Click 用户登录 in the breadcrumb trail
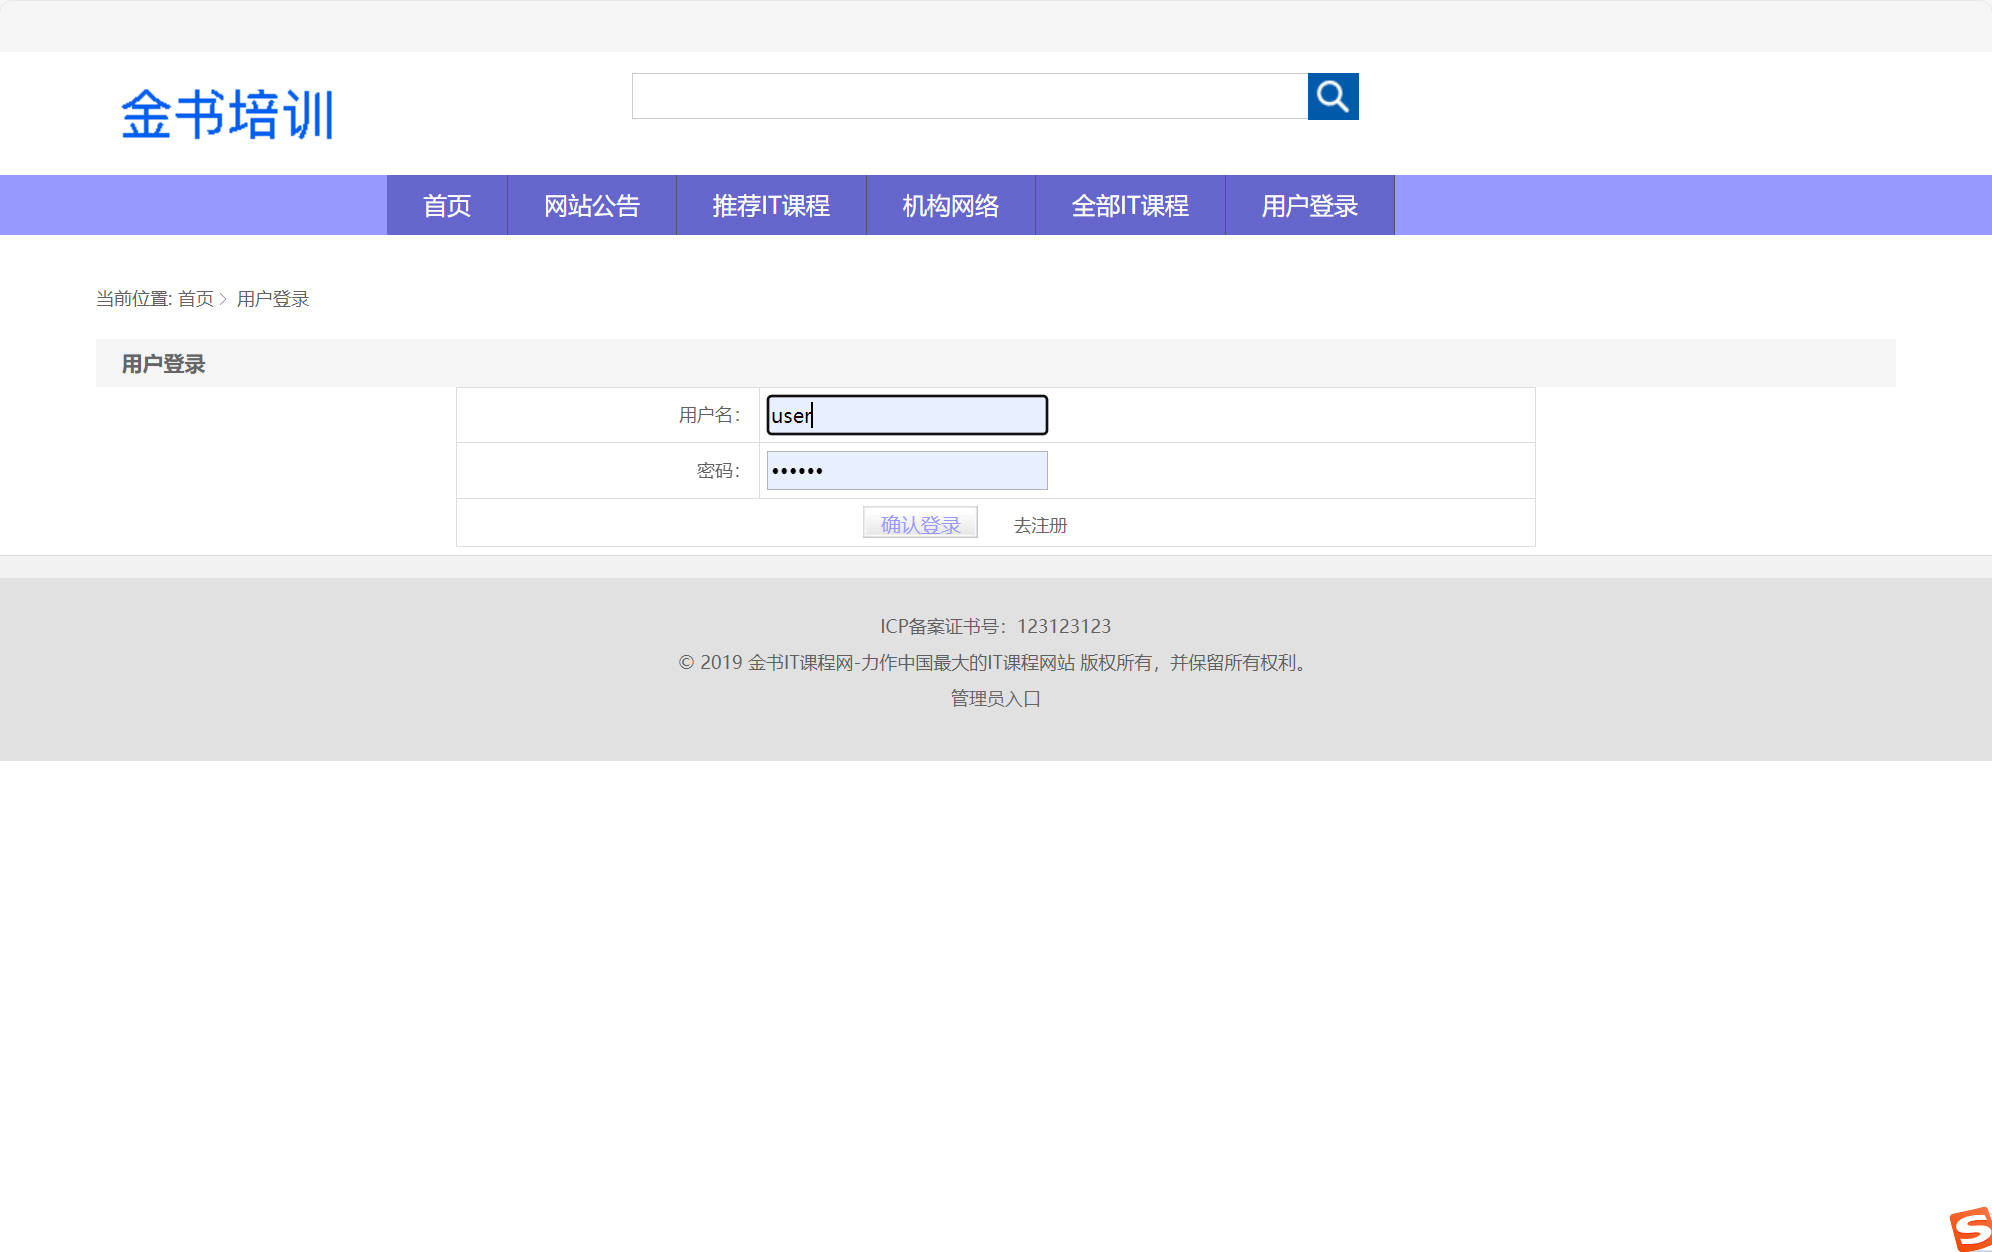The height and width of the screenshot is (1252, 1992). [x=274, y=298]
